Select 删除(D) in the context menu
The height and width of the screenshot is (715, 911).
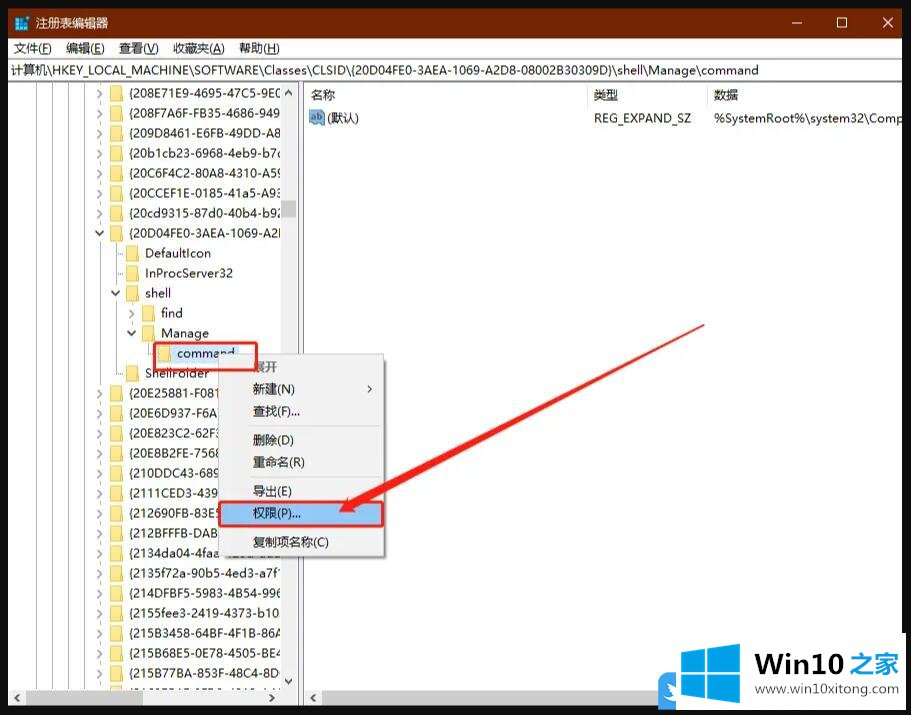click(x=301, y=440)
